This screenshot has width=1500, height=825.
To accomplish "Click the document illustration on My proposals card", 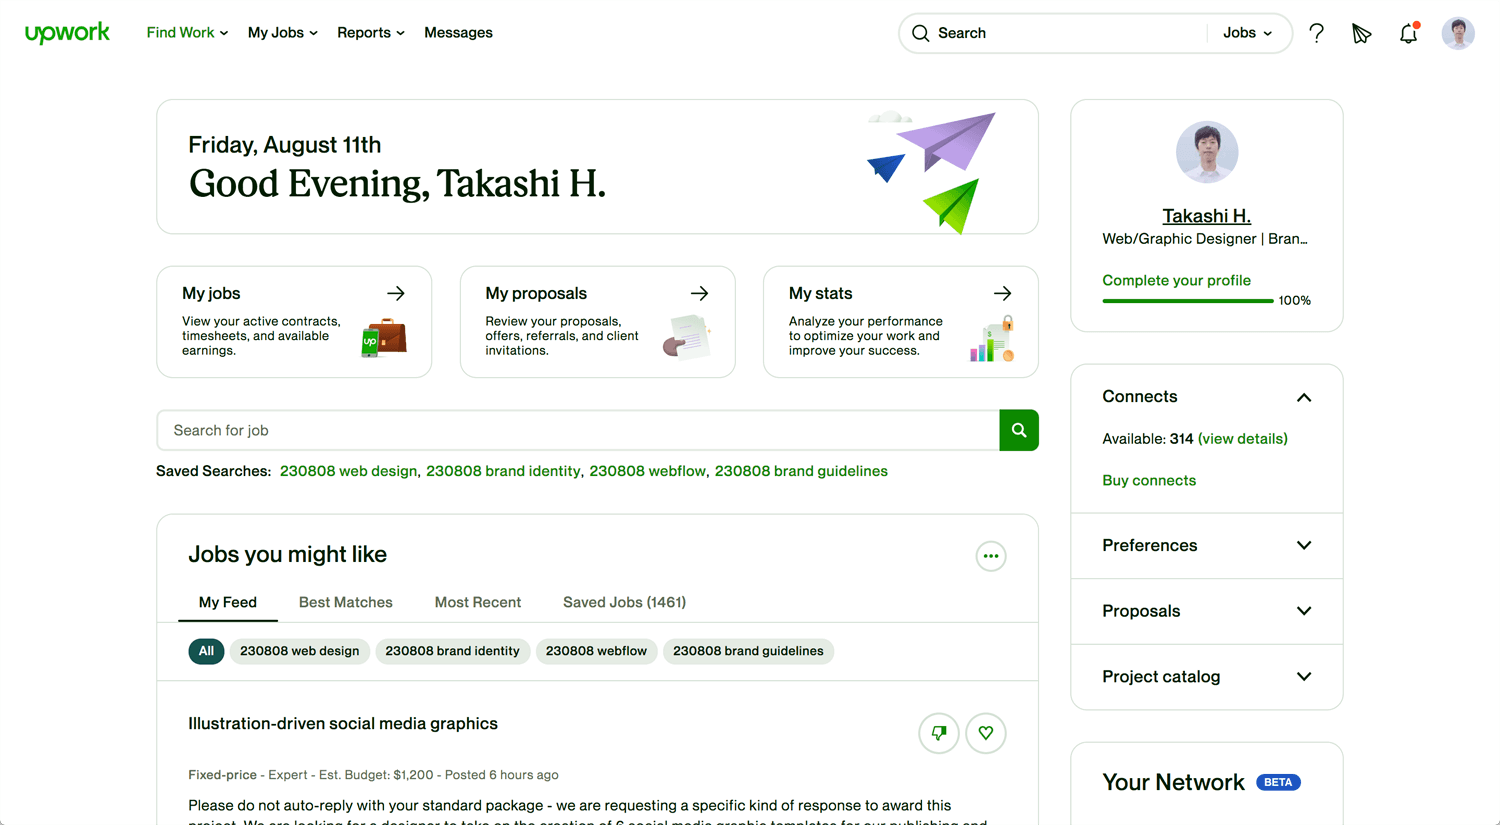I will pyautogui.click(x=686, y=336).
